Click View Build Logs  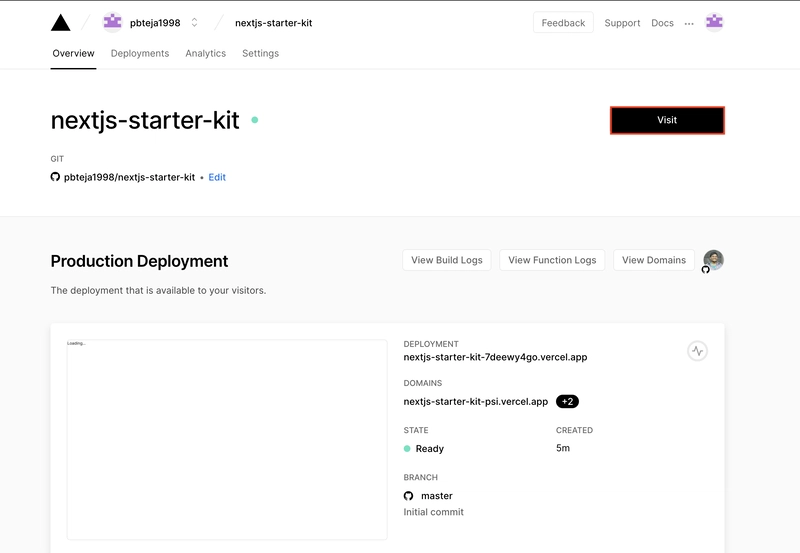(446, 260)
